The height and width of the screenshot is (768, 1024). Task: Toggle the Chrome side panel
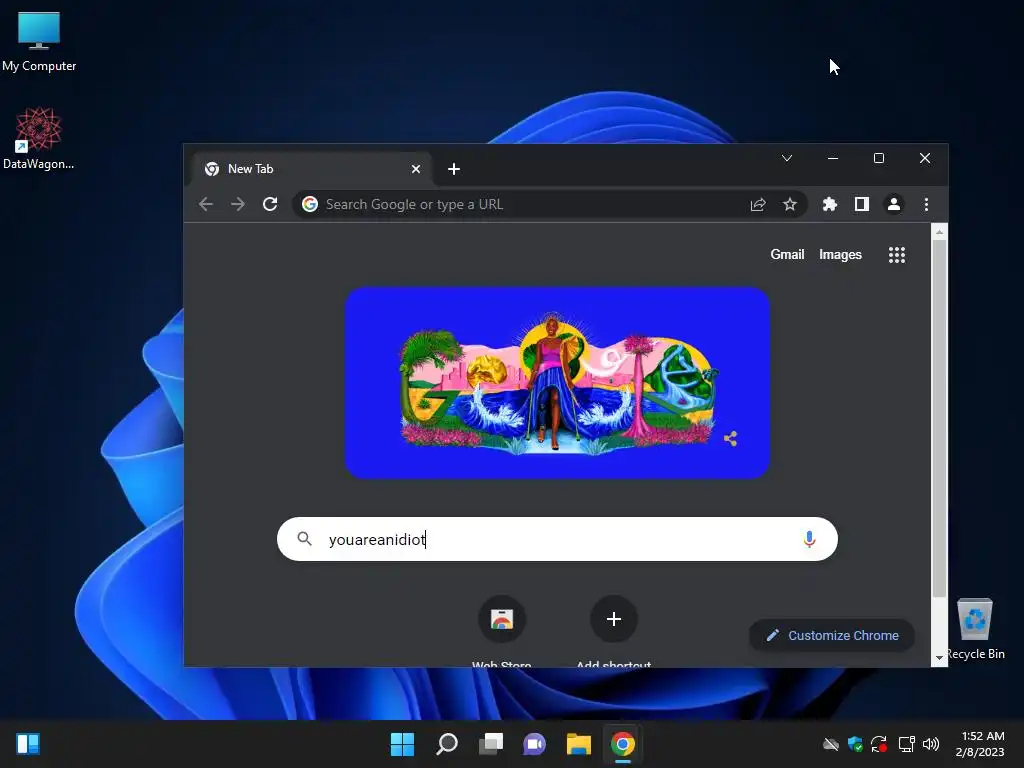click(x=861, y=204)
